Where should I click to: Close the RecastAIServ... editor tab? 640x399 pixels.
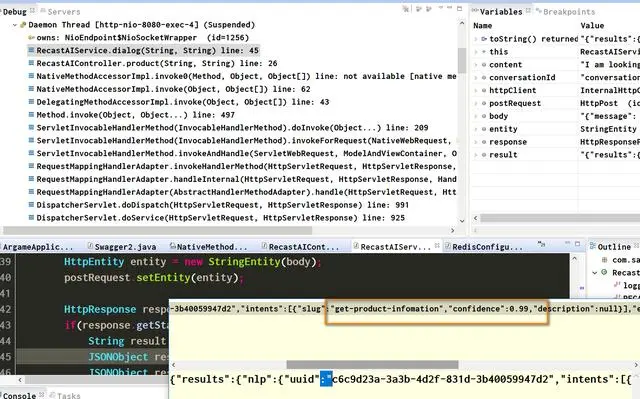pyautogui.click(x=437, y=245)
